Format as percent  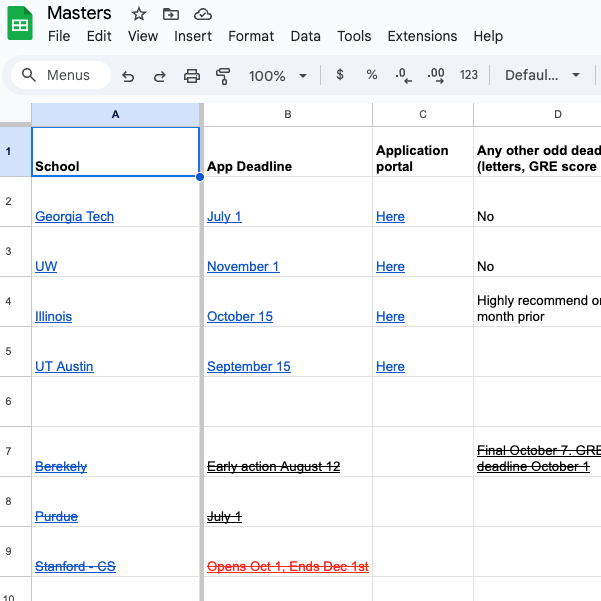[x=371, y=75]
